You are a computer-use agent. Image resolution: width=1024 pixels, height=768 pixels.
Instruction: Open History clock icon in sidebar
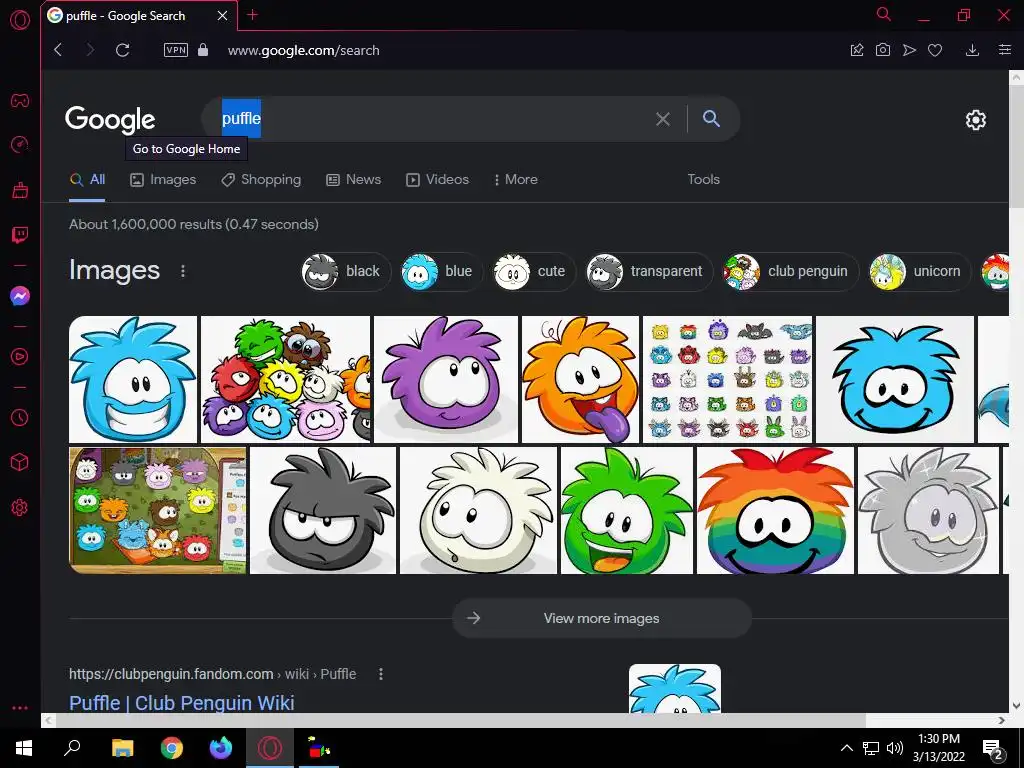point(20,417)
